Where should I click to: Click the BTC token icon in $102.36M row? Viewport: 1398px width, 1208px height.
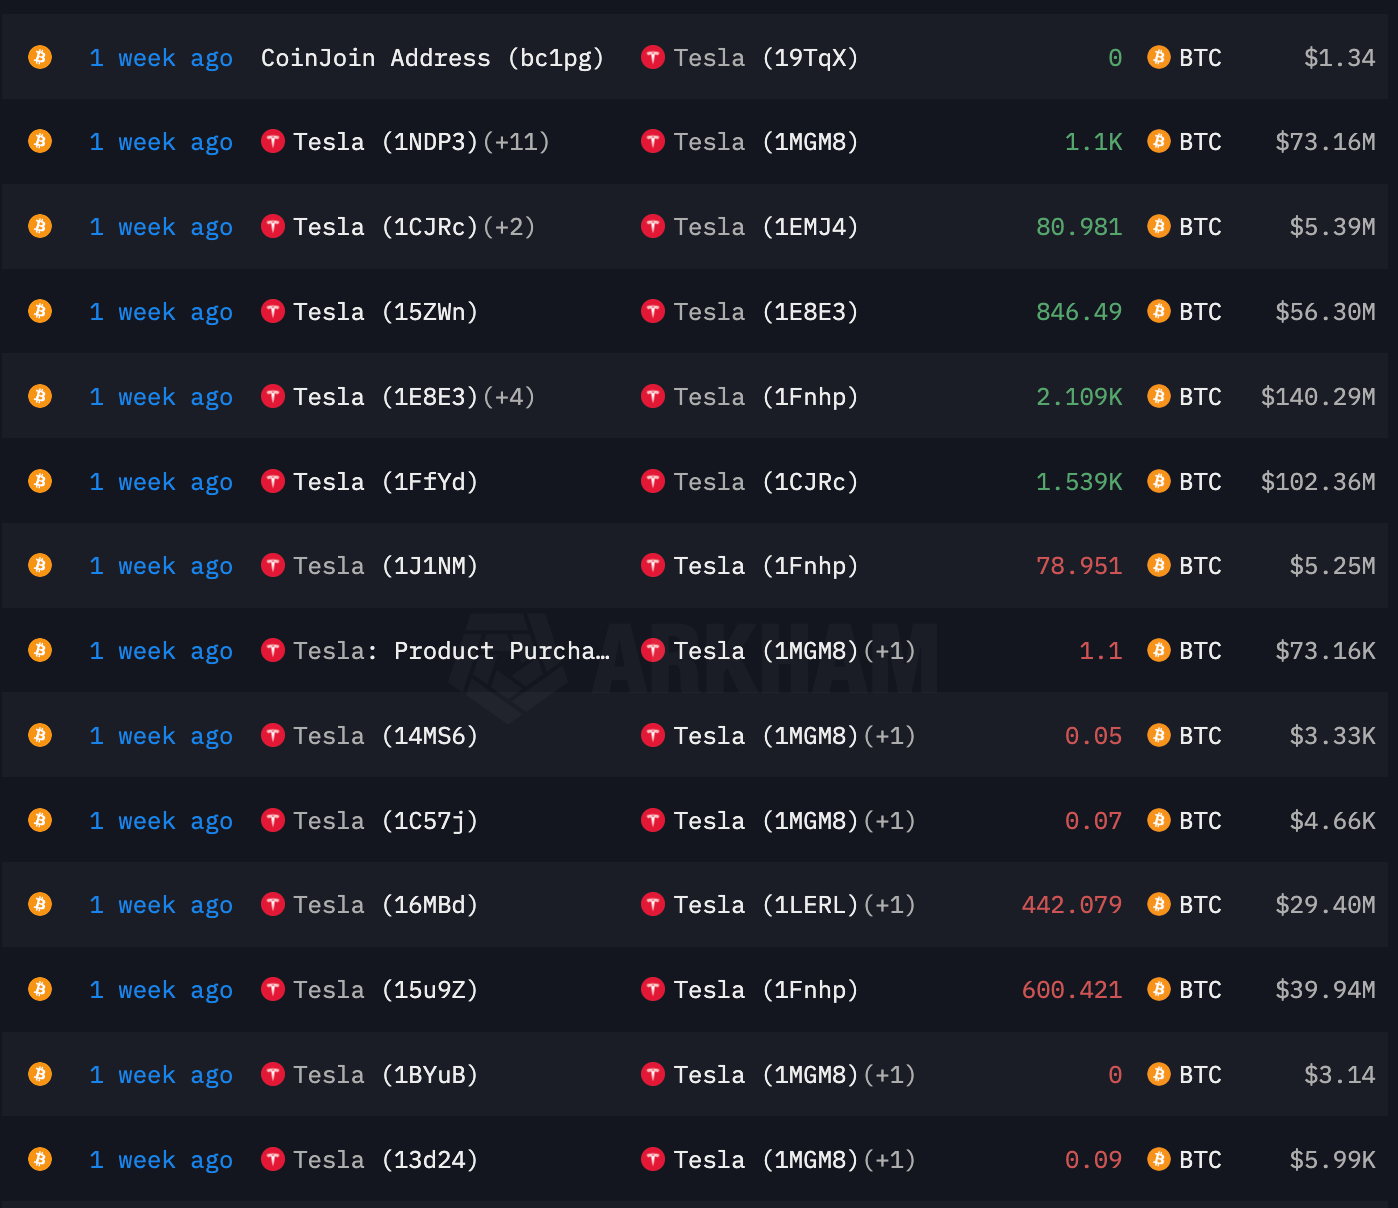[1158, 481]
